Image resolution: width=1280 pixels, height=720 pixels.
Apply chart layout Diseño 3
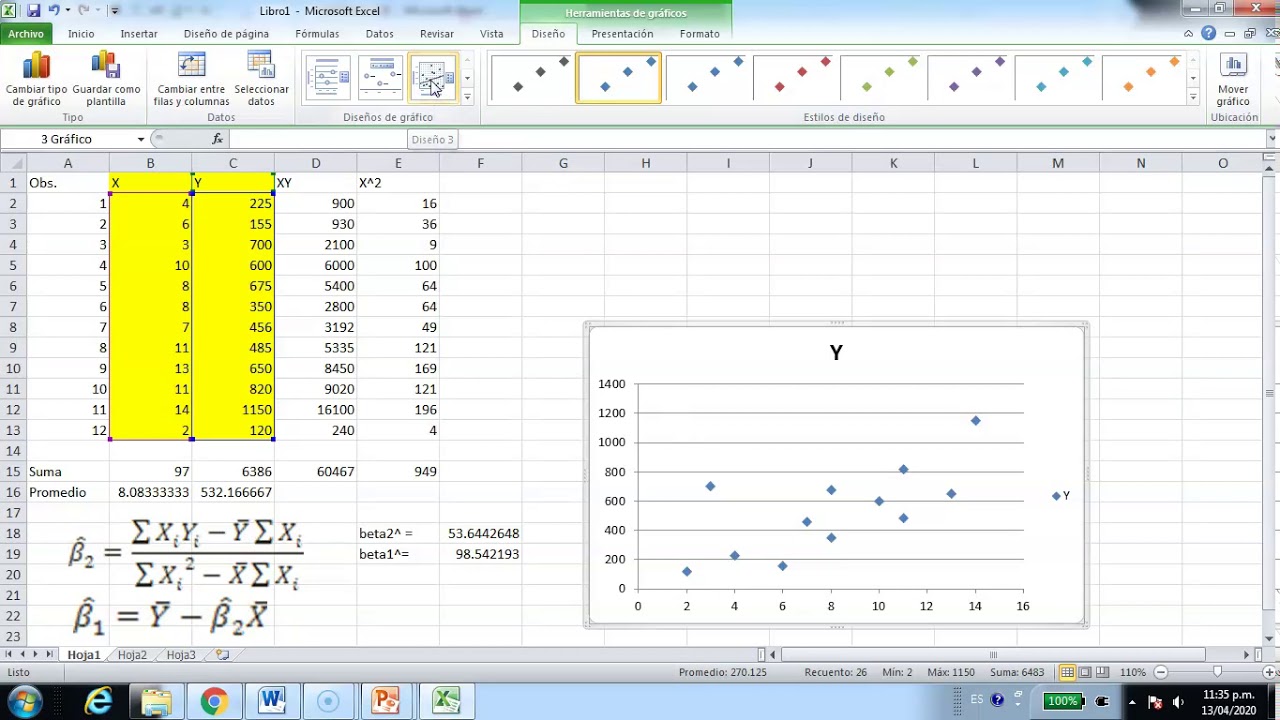click(432, 78)
